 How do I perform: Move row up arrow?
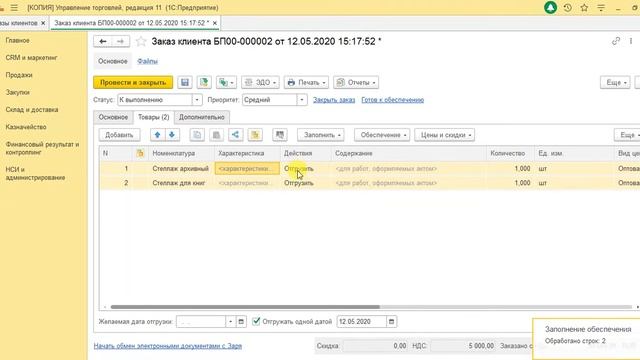tap(158, 135)
